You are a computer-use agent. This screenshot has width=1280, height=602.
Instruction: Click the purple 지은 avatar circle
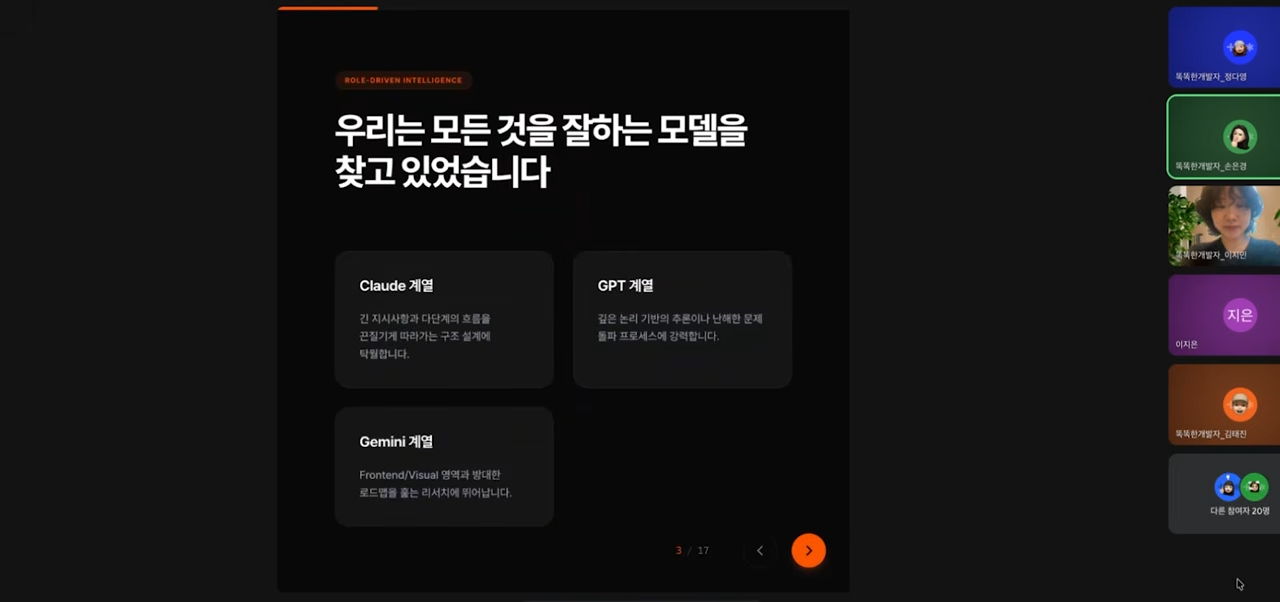[1240, 315]
